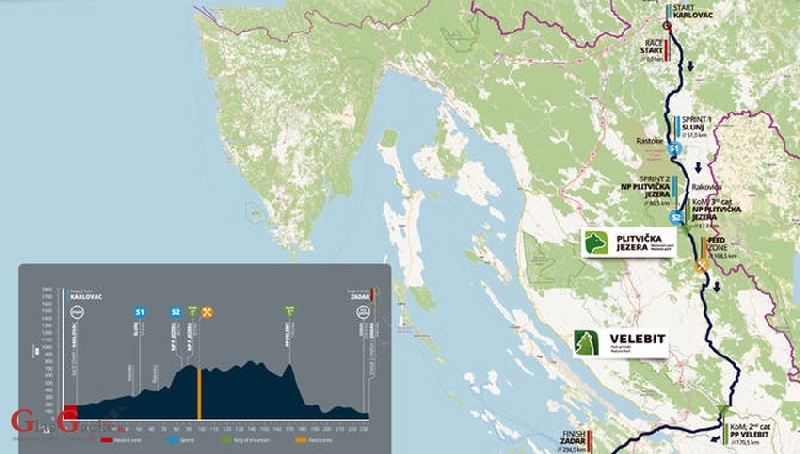
Task: Click start circle badge in elevation profile
Action: [77, 312]
